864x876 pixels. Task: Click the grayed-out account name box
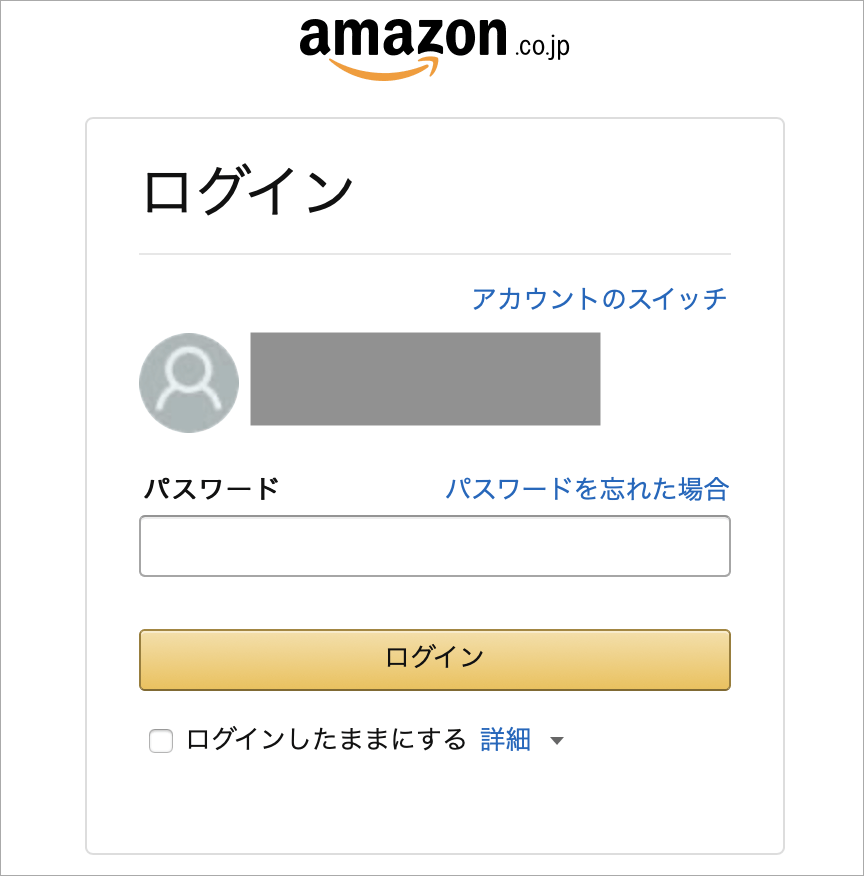(x=427, y=380)
